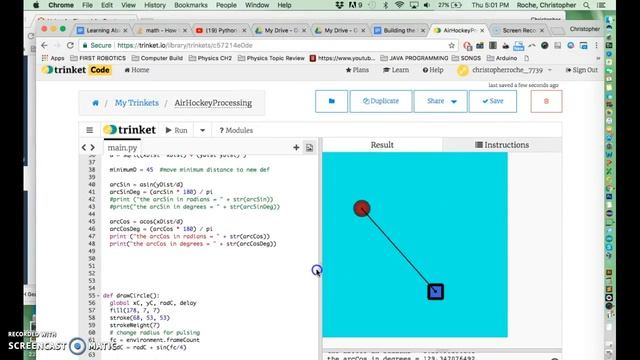640x360 pixels.
Task: Open the youtube bookmark link
Action: coord(342,58)
